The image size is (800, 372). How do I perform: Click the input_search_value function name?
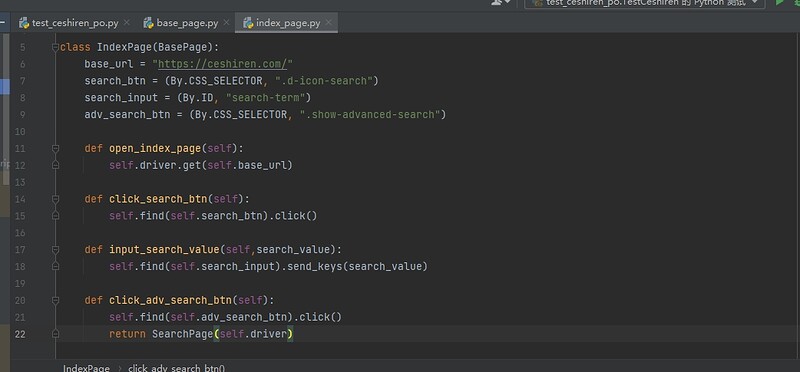coord(164,250)
